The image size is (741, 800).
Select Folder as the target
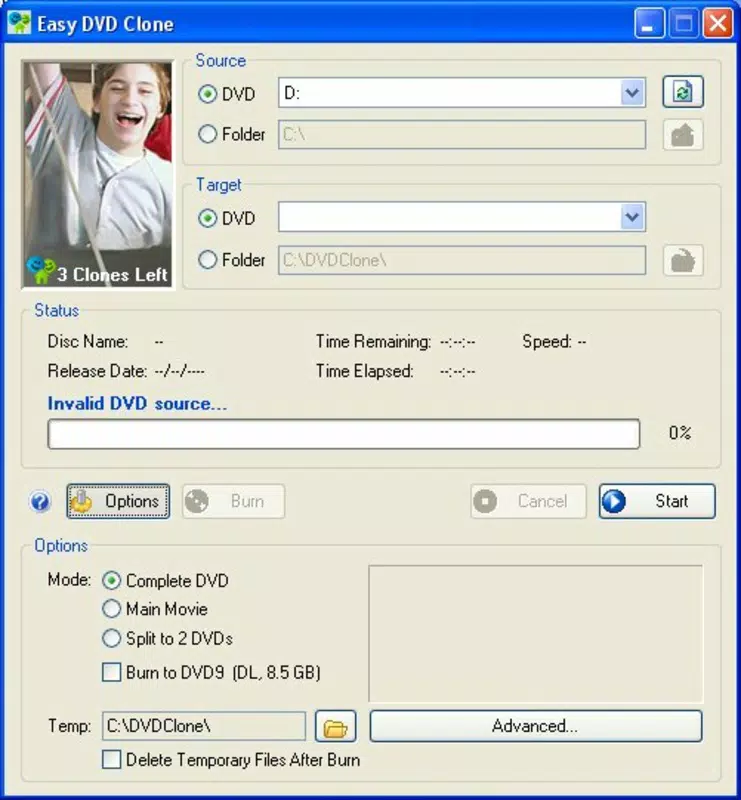231,260
